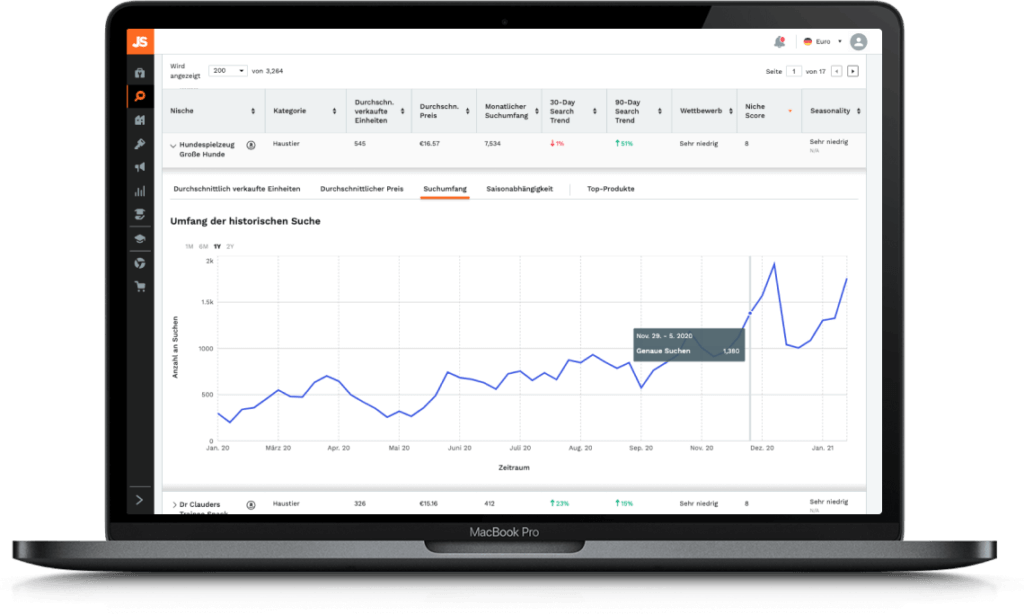The width and height of the screenshot is (1024, 614).
Task: Click the Nov. 29 tooltip box
Action: click(688, 344)
